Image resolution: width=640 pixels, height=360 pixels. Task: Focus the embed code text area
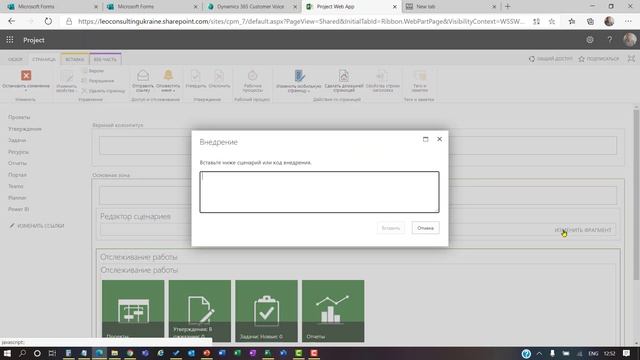[319, 192]
